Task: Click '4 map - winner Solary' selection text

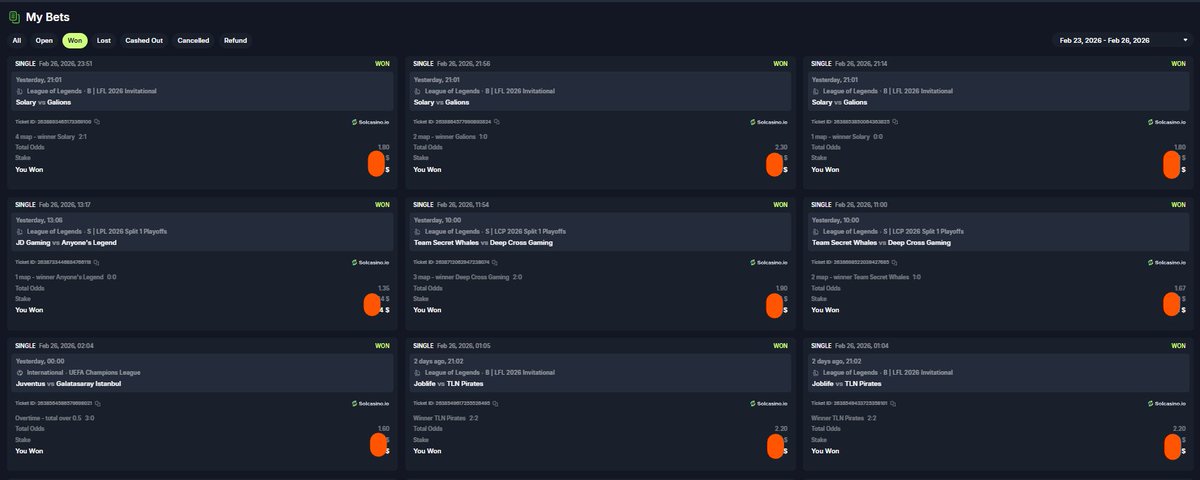Action: pyautogui.click(x=44, y=137)
